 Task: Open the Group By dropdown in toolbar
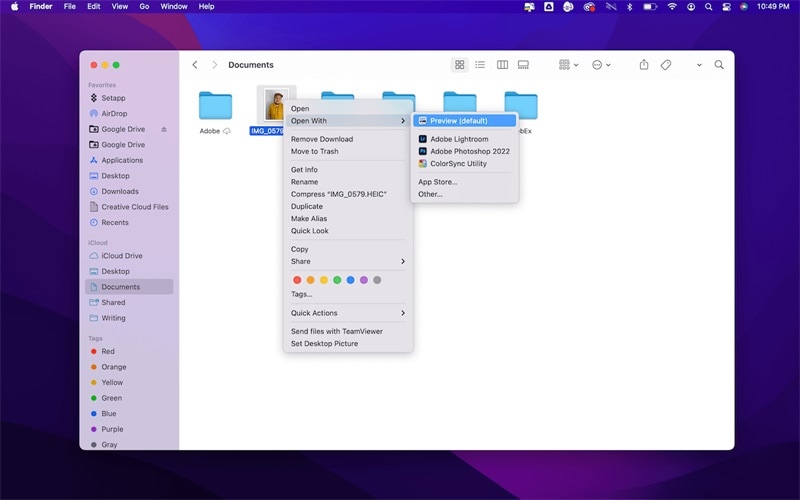point(568,65)
